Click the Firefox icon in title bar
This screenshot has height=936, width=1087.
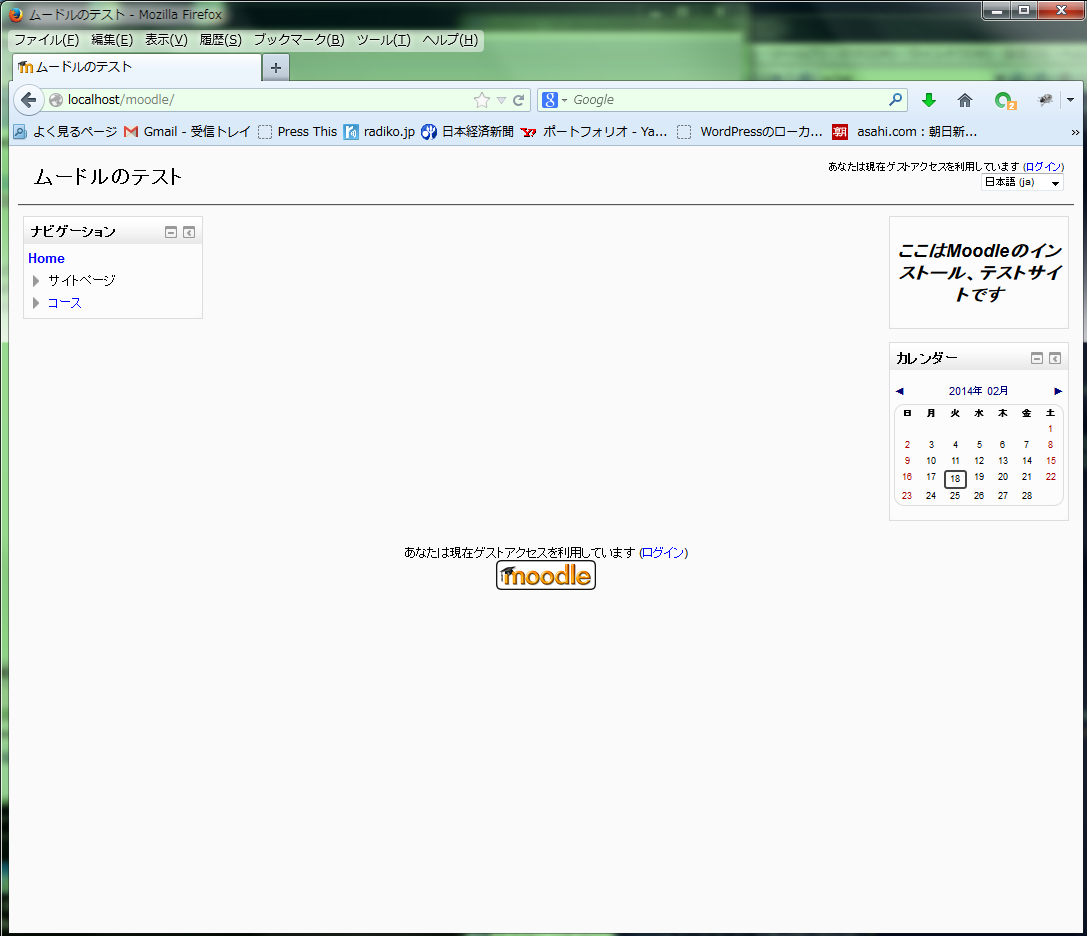[x=15, y=14]
